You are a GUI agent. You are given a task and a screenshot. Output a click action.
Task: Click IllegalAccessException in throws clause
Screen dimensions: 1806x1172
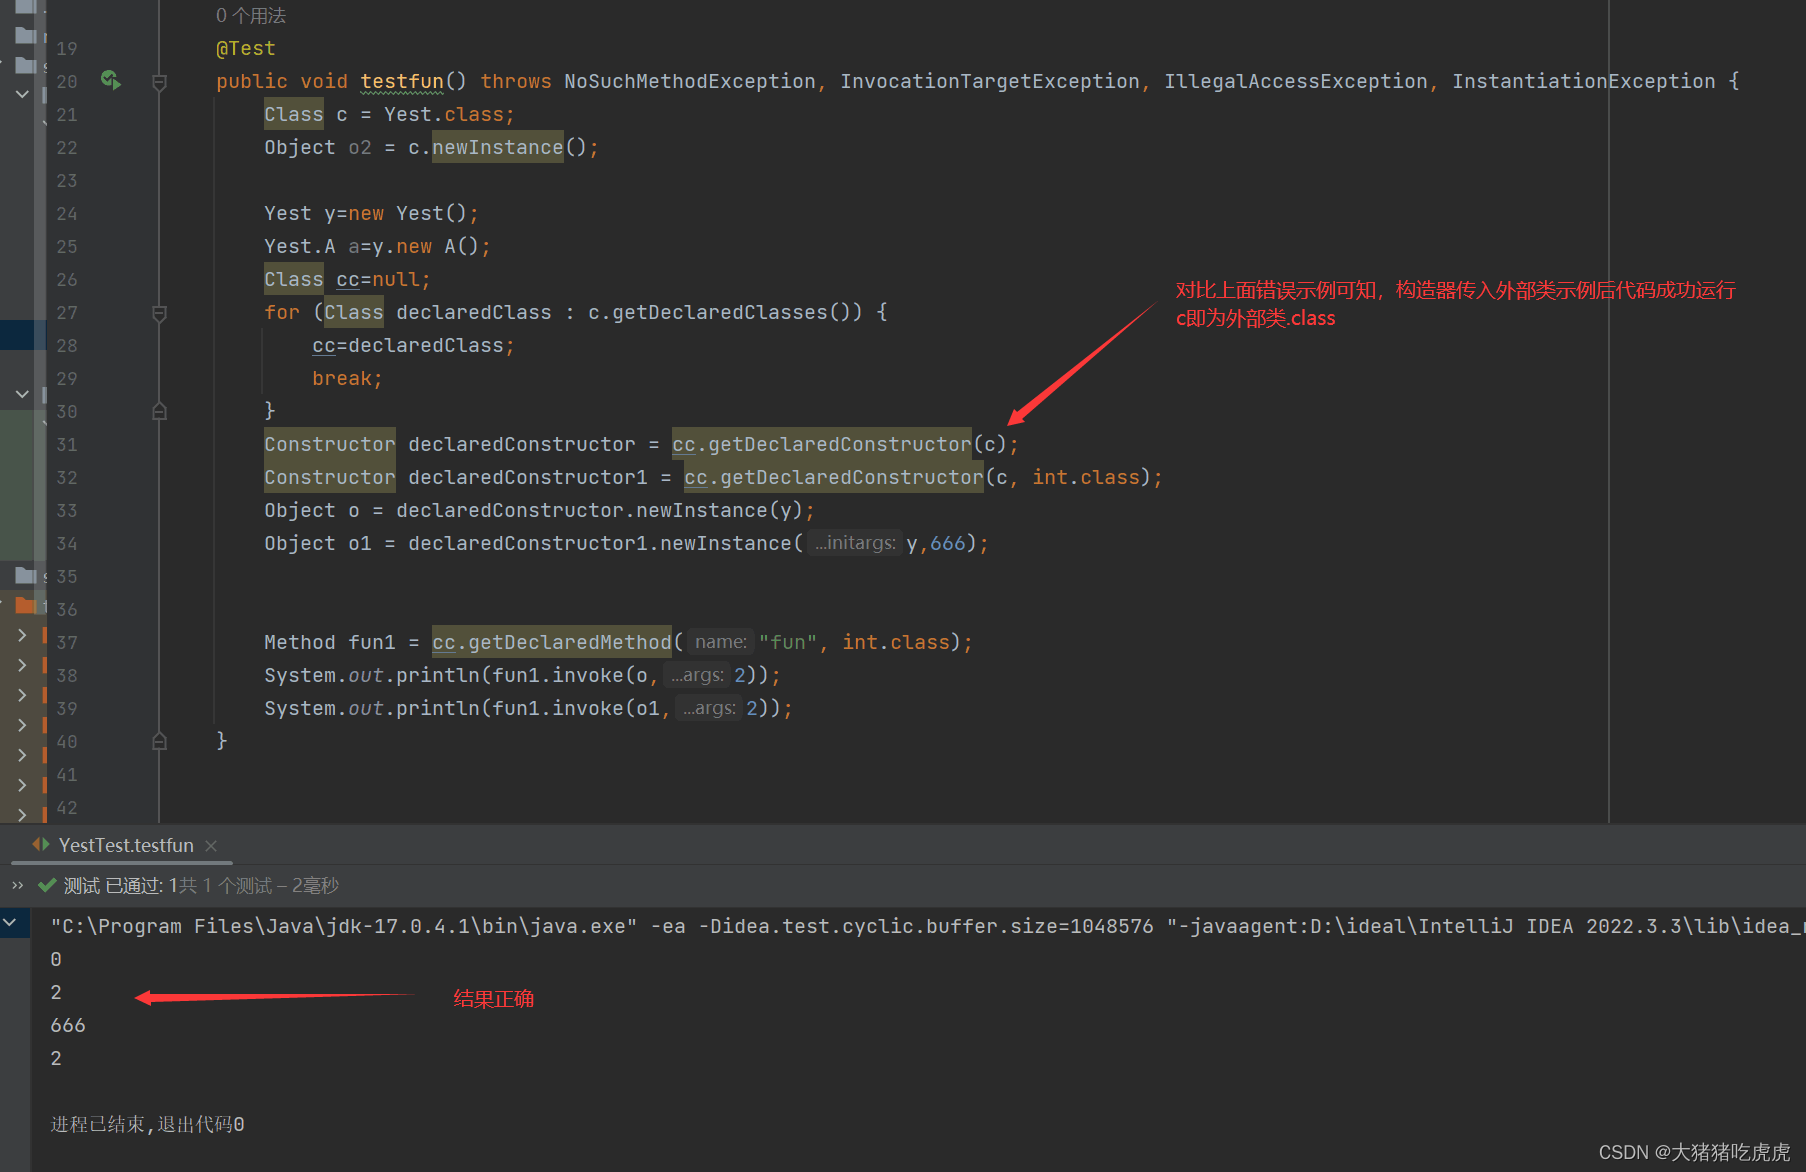tap(1296, 81)
